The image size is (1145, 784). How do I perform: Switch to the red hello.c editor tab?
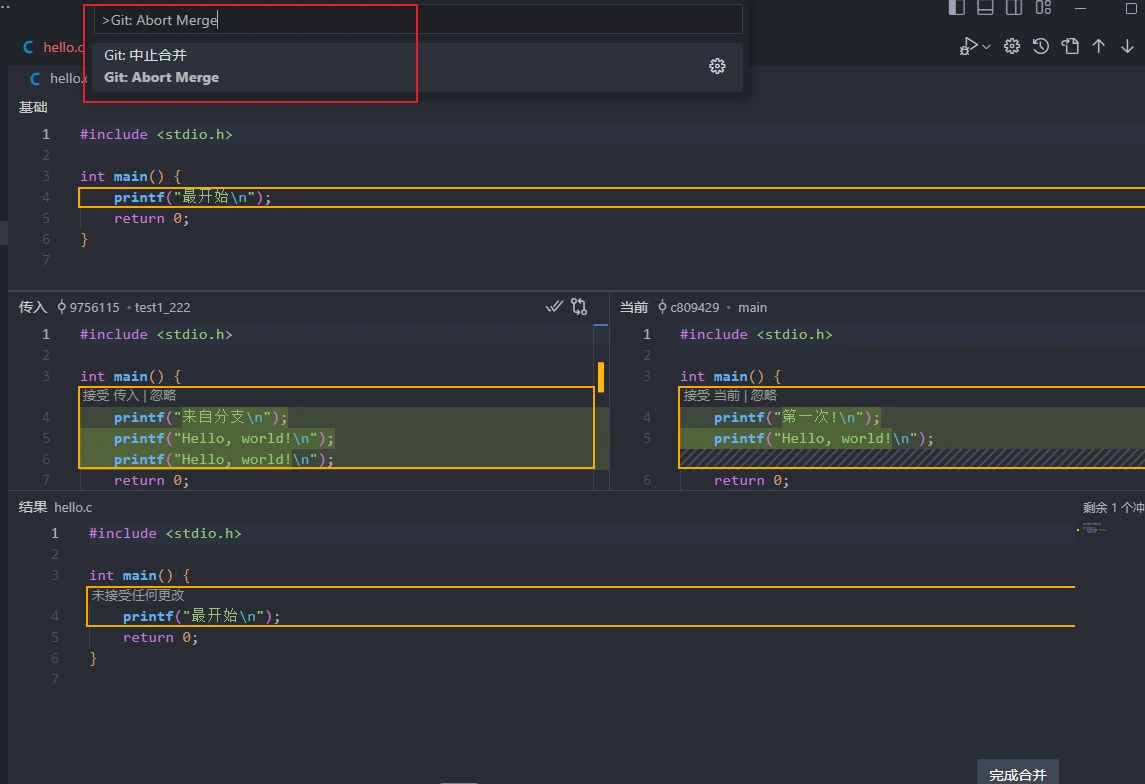tap(54, 47)
